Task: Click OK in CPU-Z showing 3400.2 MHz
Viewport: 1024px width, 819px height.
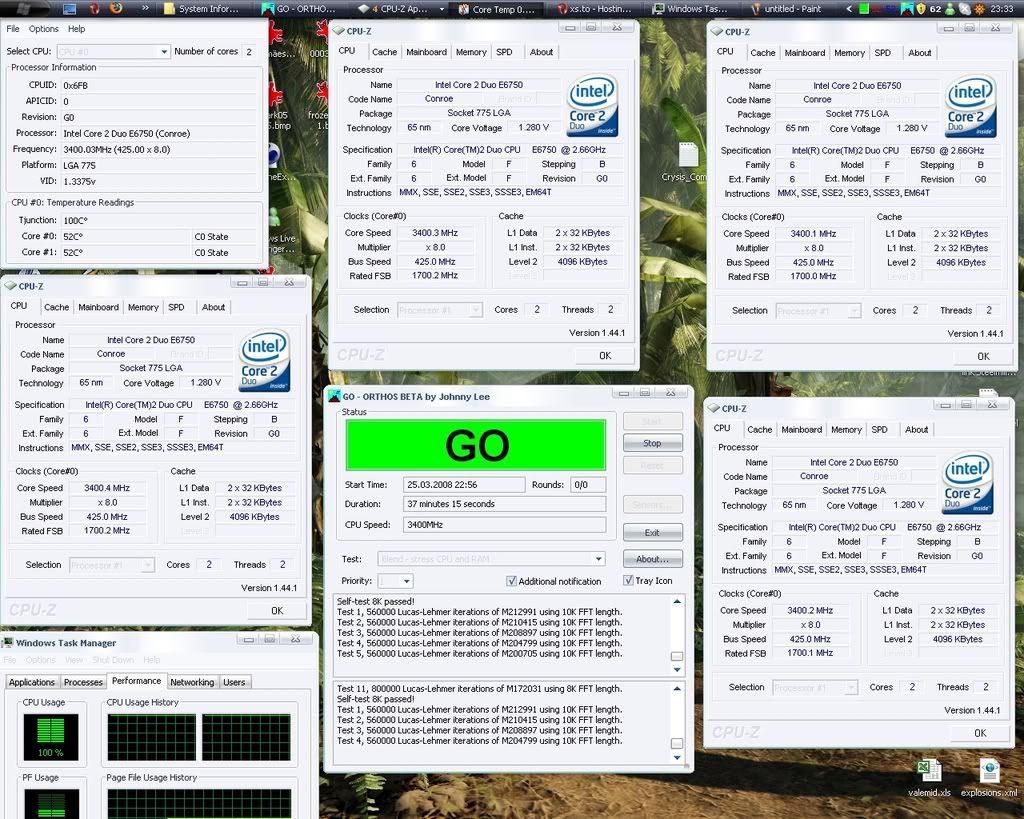Action: pyautogui.click(x=980, y=733)
